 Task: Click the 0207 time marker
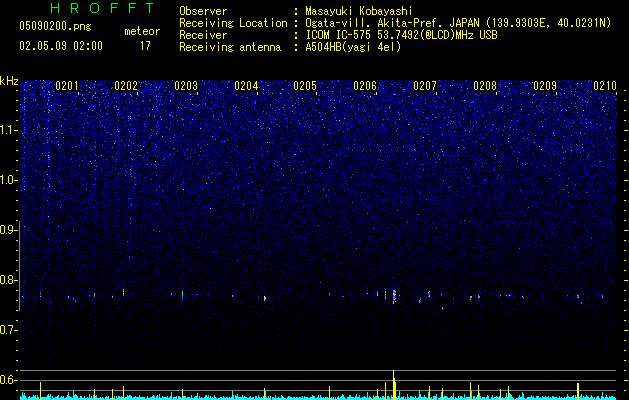click(x=425, y=86)
